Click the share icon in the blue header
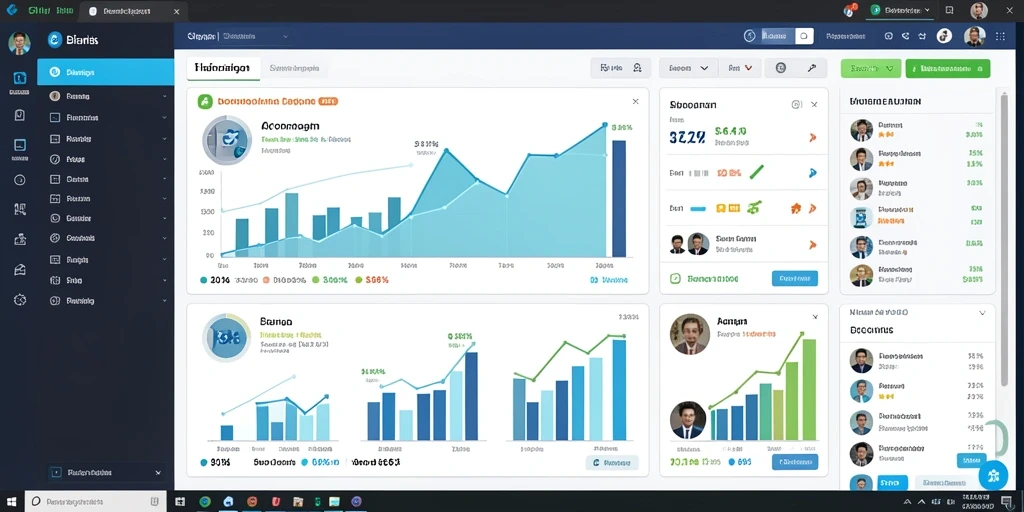Image resolution: width=1024 pixels, height=512 pixels. pos(906,37)
